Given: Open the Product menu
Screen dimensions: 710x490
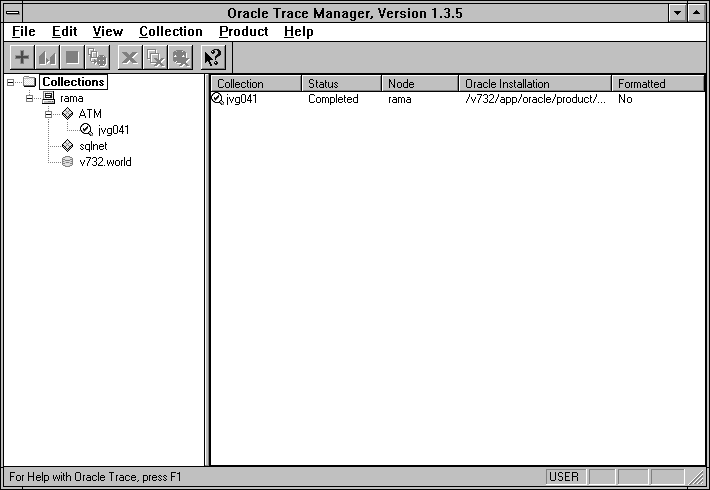Looking at the screenshot, I should click(244, 32).
